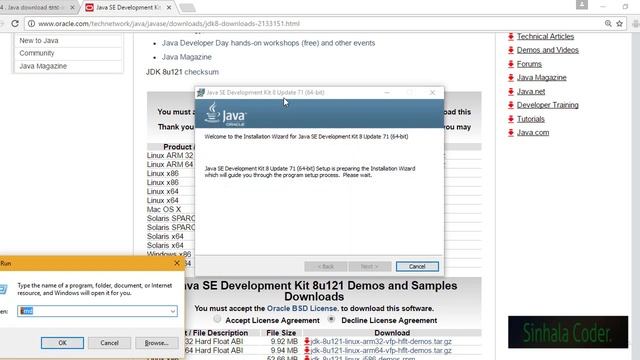Open Java Developer Day workshops link
The image size is (640, 360).
click(x=268, y=43)
